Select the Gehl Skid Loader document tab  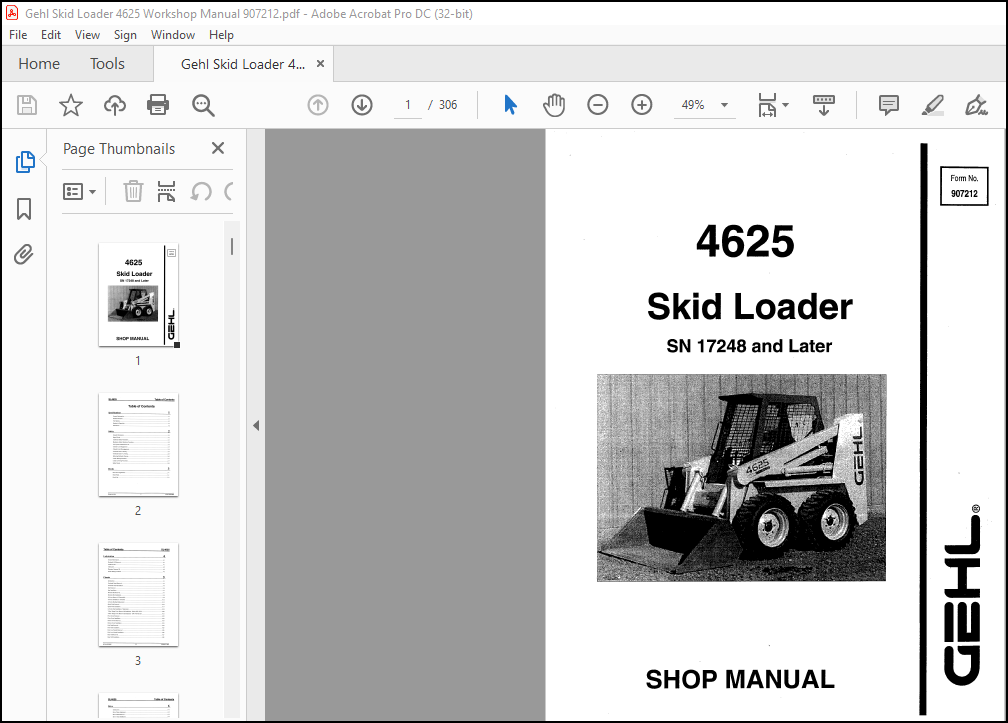243,64
